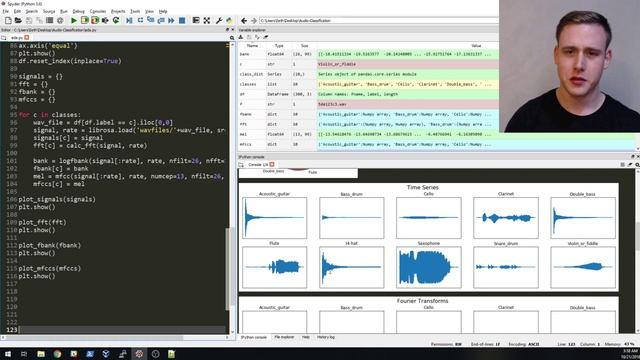Create a new file from the toolbar

pos(8,20)
